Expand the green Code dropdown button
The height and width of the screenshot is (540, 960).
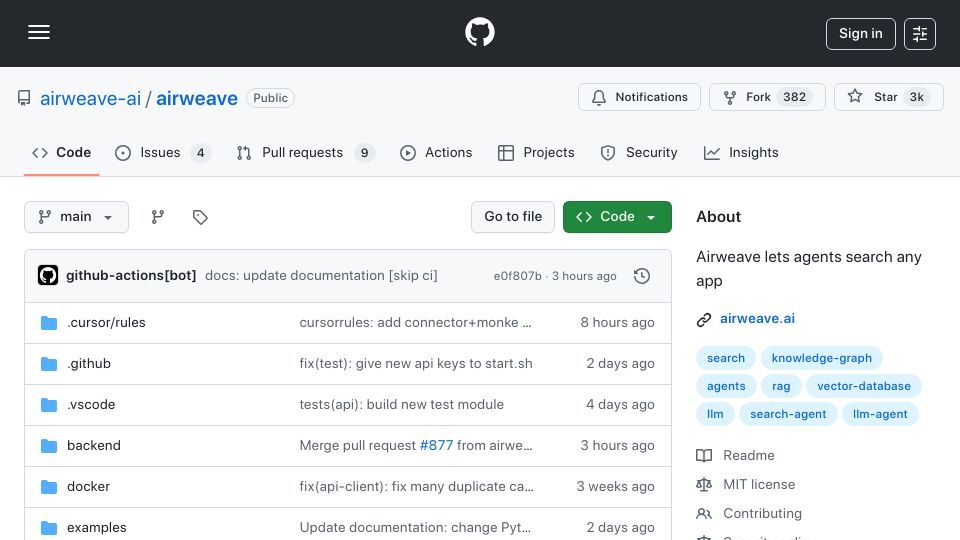[617, 217]
